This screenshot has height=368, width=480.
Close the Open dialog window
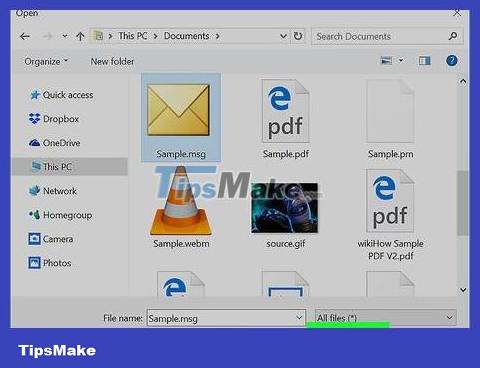point(457,13)
